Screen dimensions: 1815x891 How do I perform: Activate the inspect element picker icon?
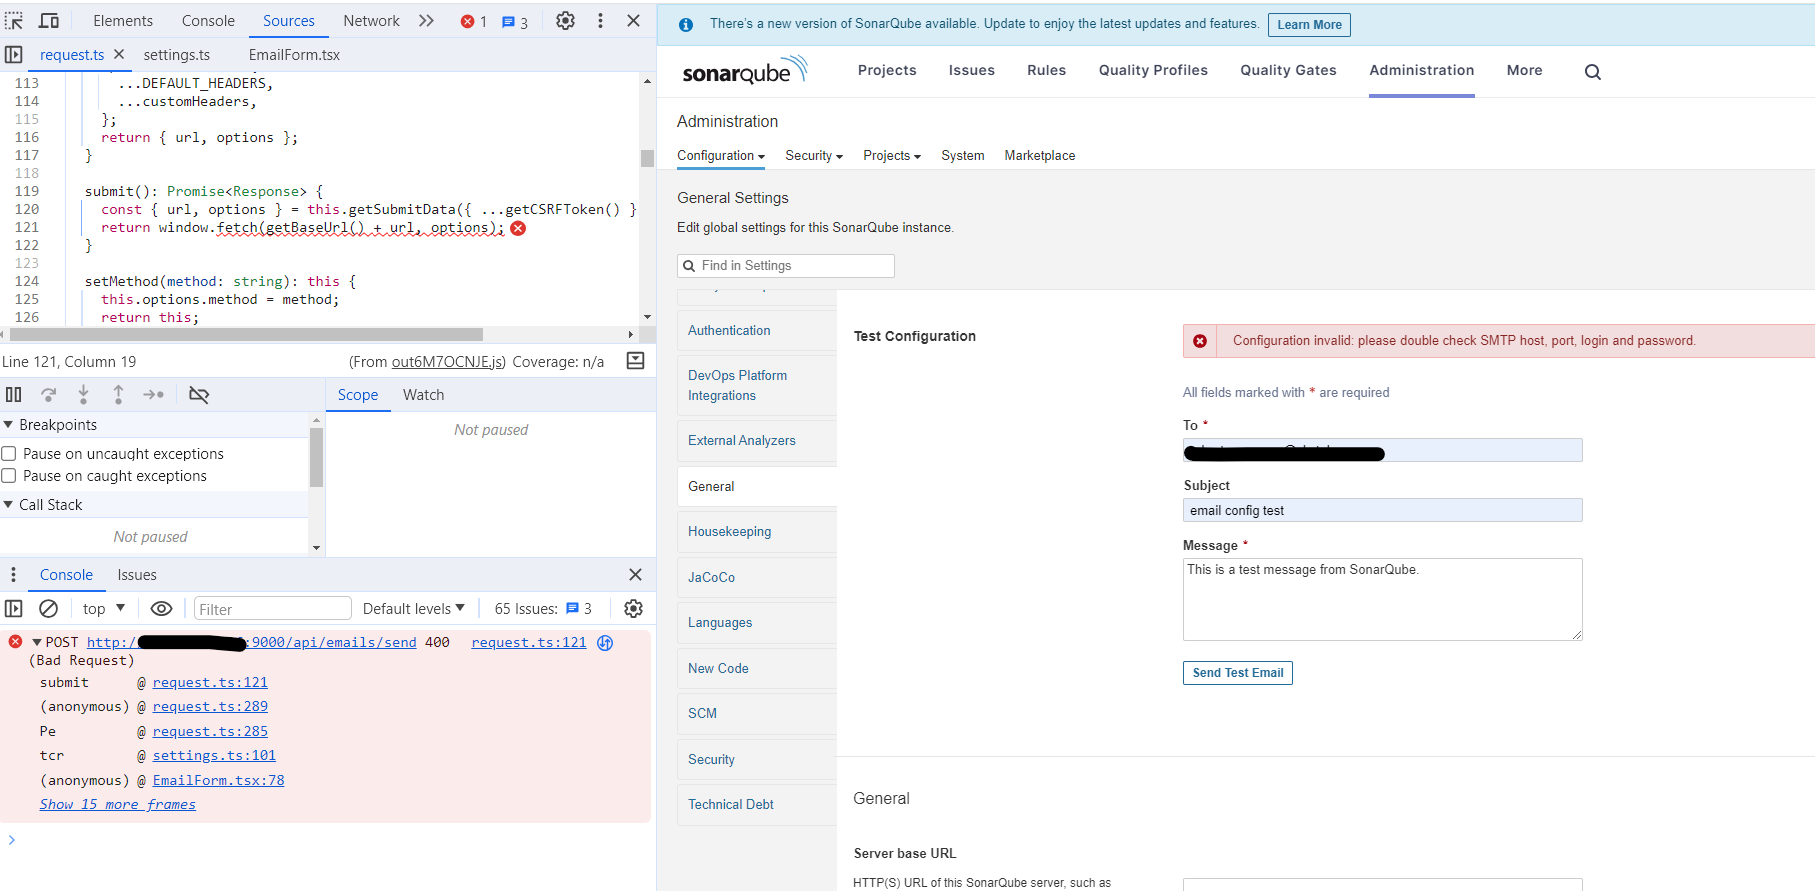(14, 21)
